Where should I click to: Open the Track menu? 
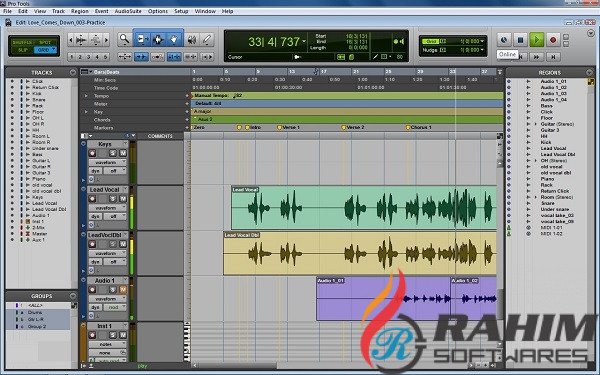(58, 11)
